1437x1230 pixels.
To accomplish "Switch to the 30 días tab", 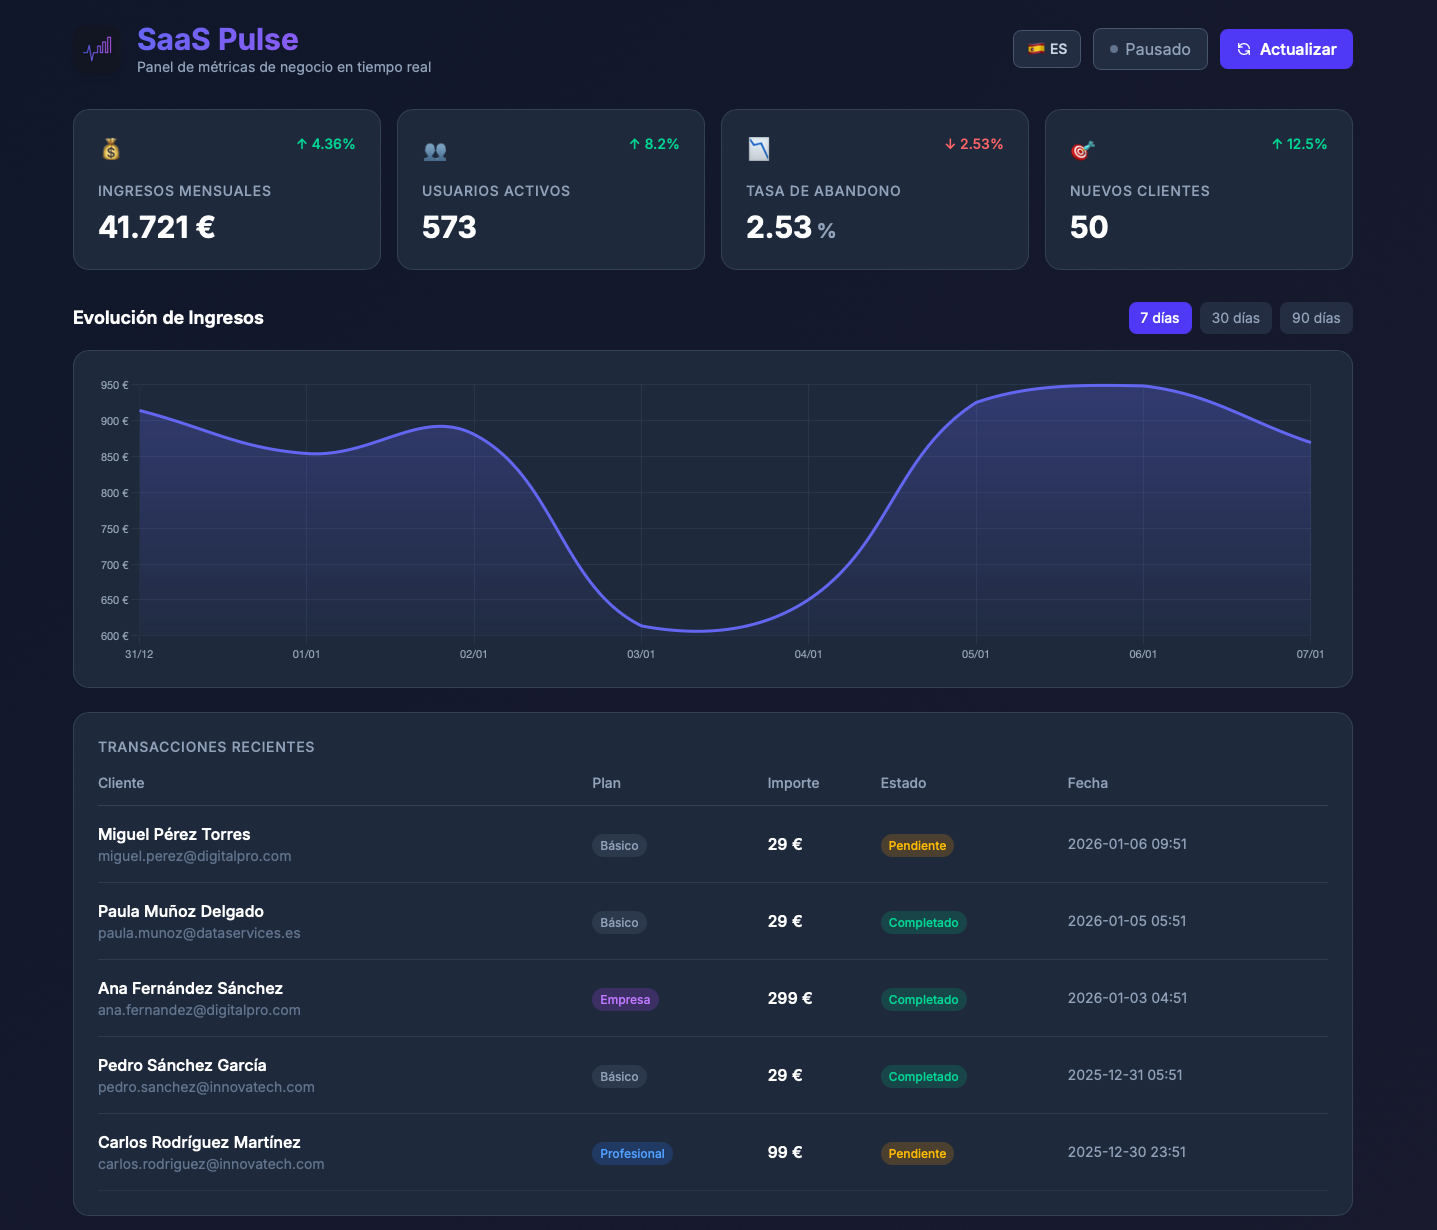I will 1235,318.
